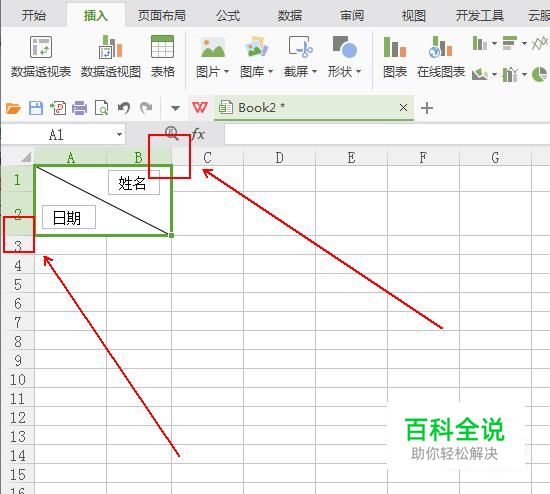This screenshot has width=550, height=494.
Task: Expand the 形状 dropdown arrow
Action: [358, 72]
